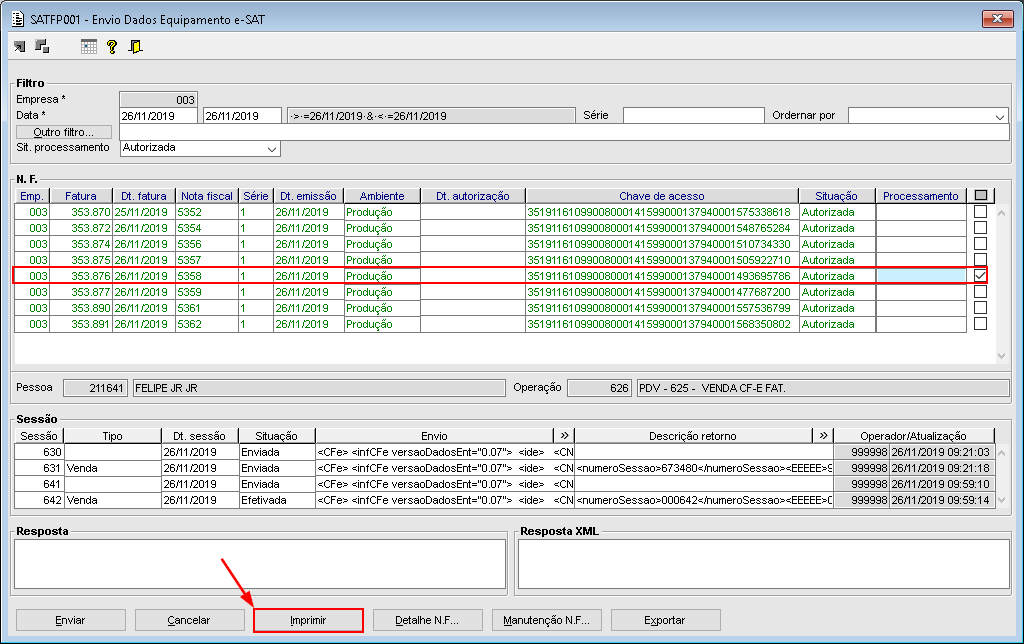Expand the Envio column with » button
This screenshot has height=644, width=1024.
pyautogui.click(x=564, y=435)
